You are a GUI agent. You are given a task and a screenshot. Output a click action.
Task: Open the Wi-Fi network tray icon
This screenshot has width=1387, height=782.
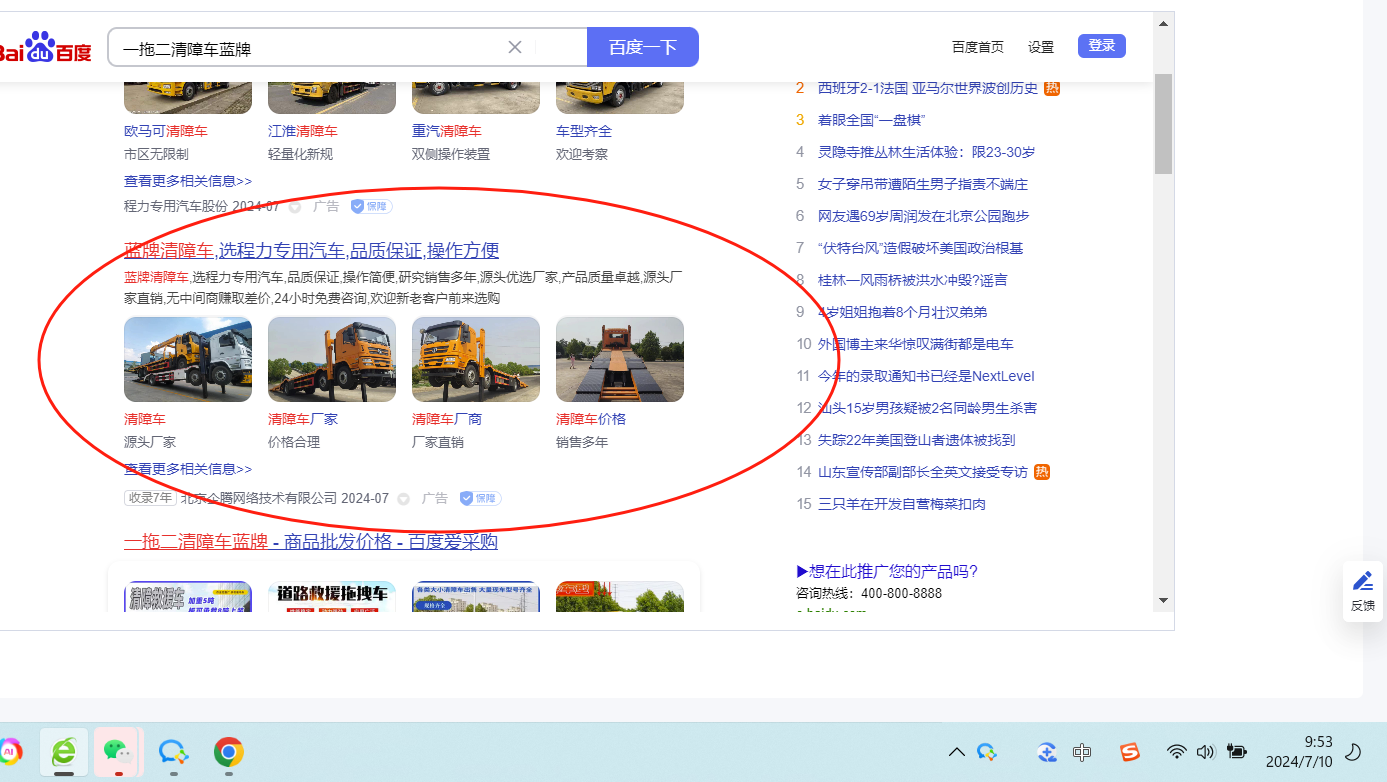(x=1177, y=752)
